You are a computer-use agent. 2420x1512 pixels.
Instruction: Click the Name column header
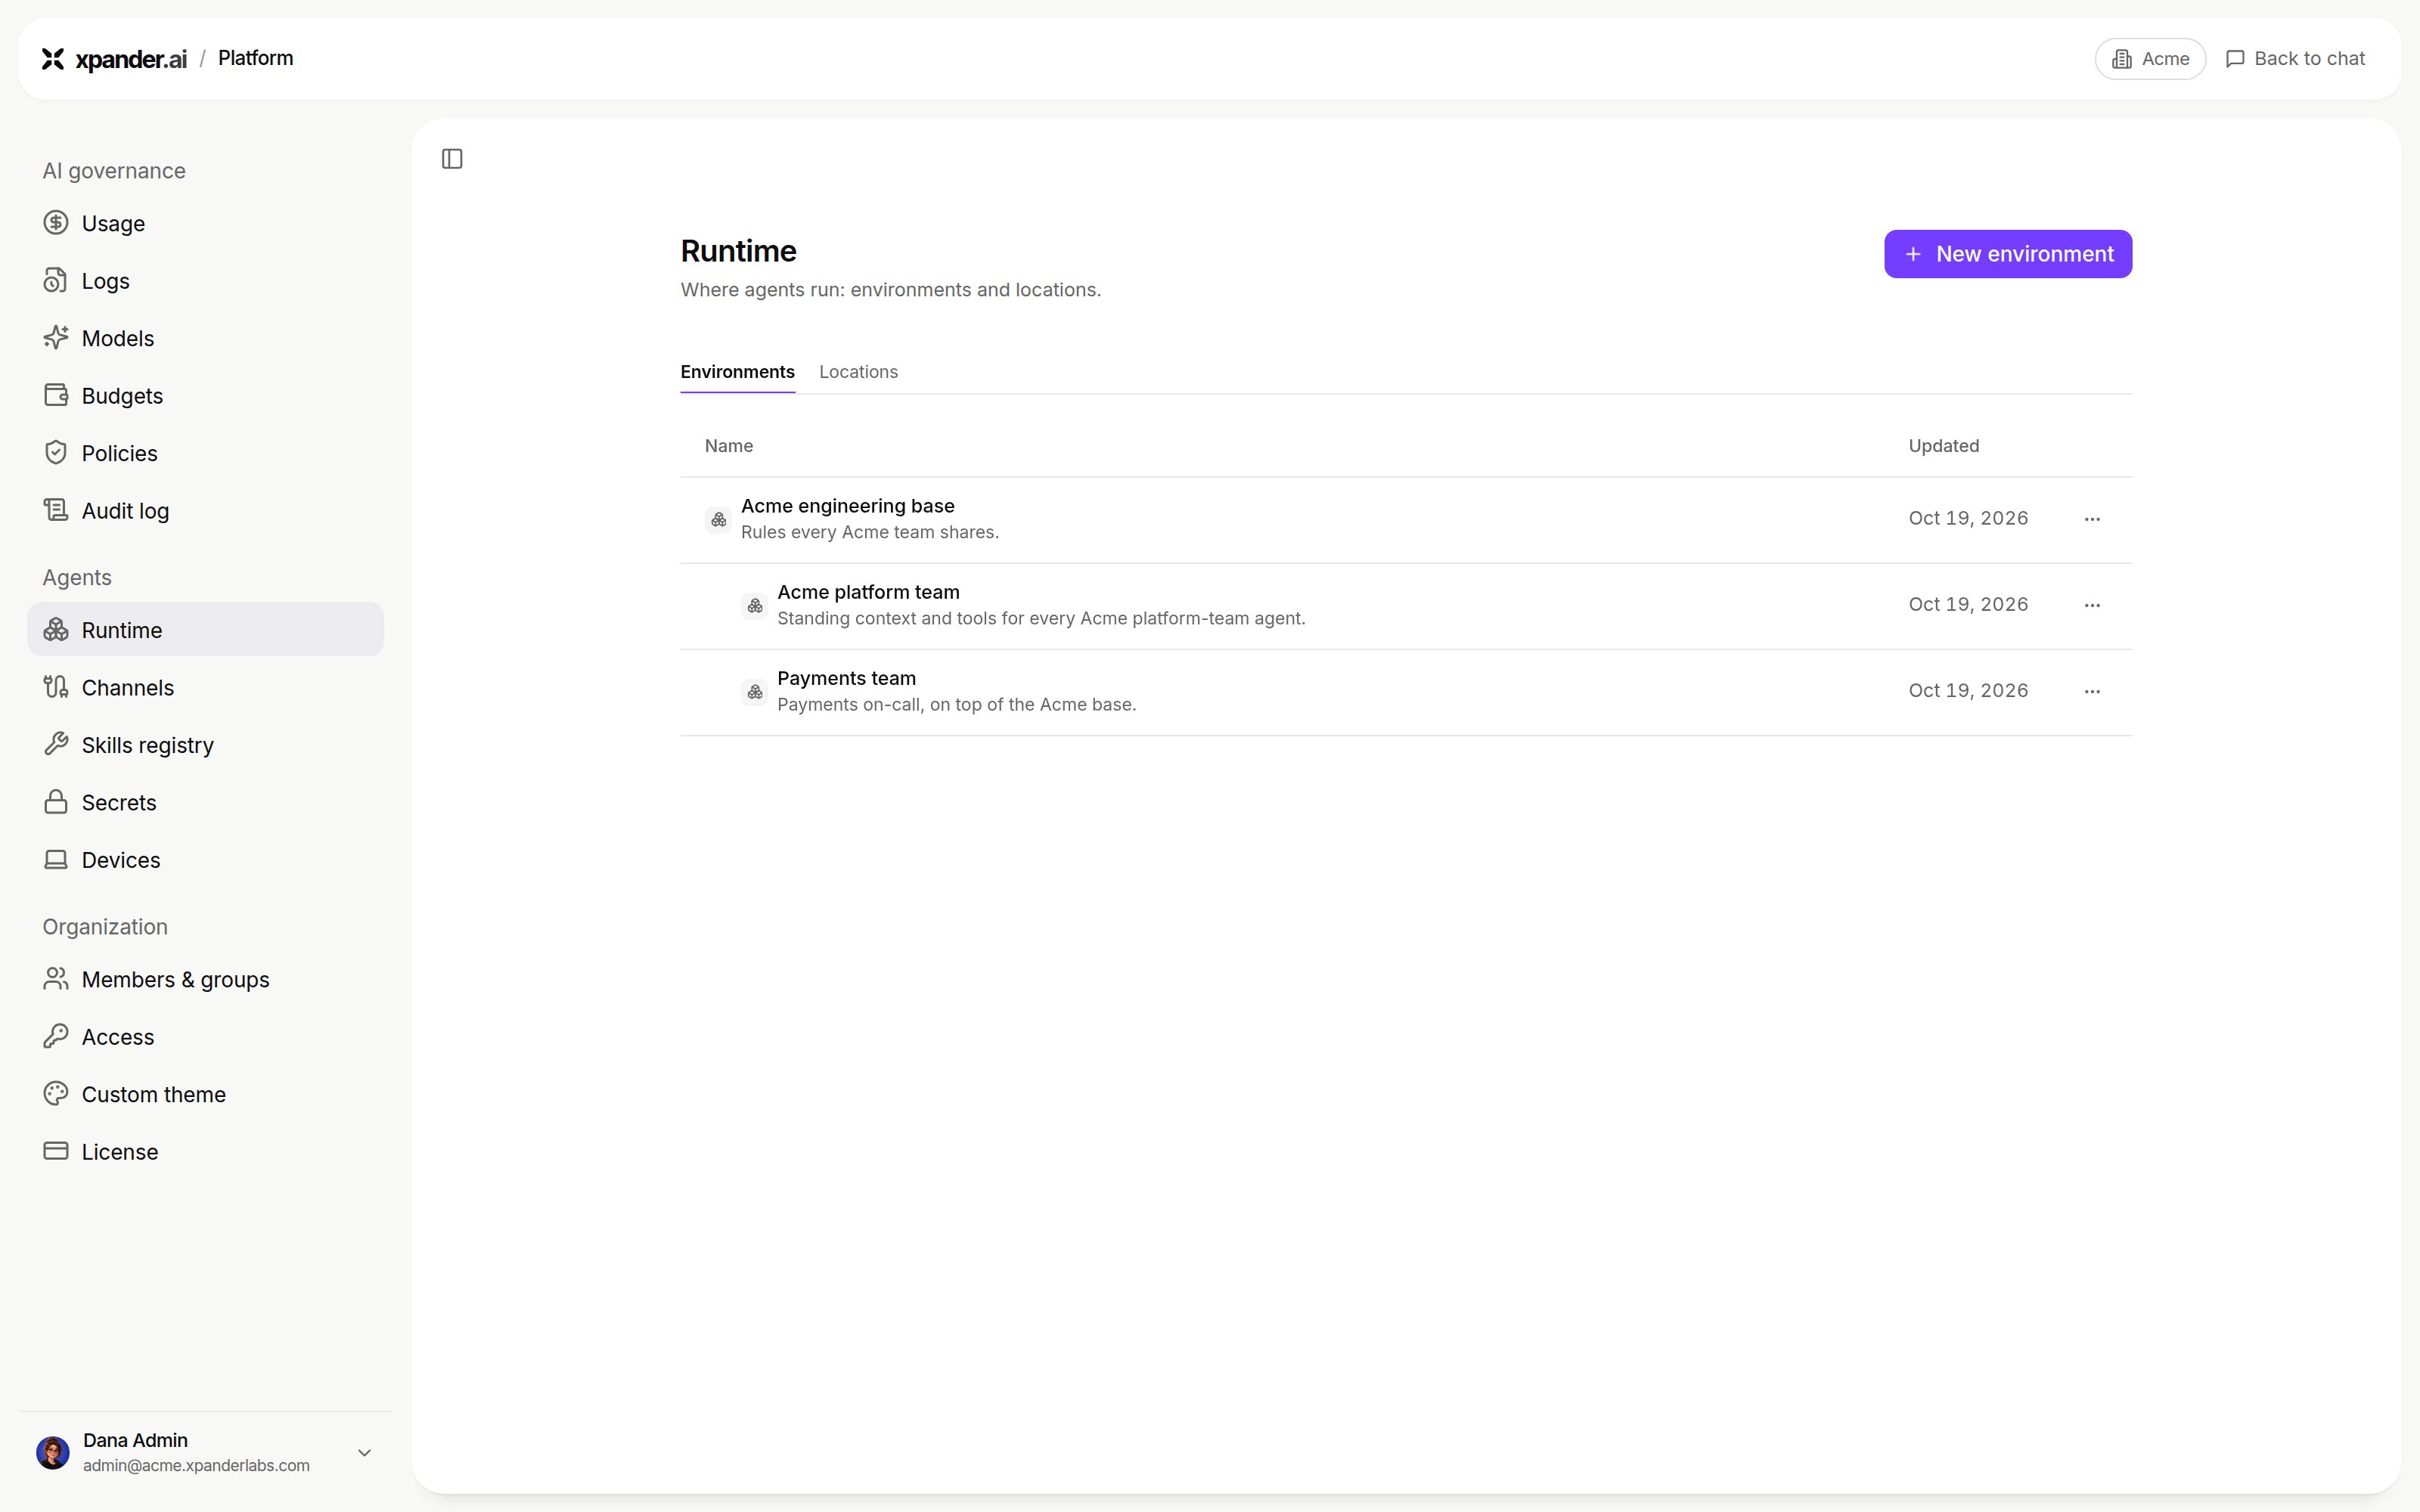728,446
